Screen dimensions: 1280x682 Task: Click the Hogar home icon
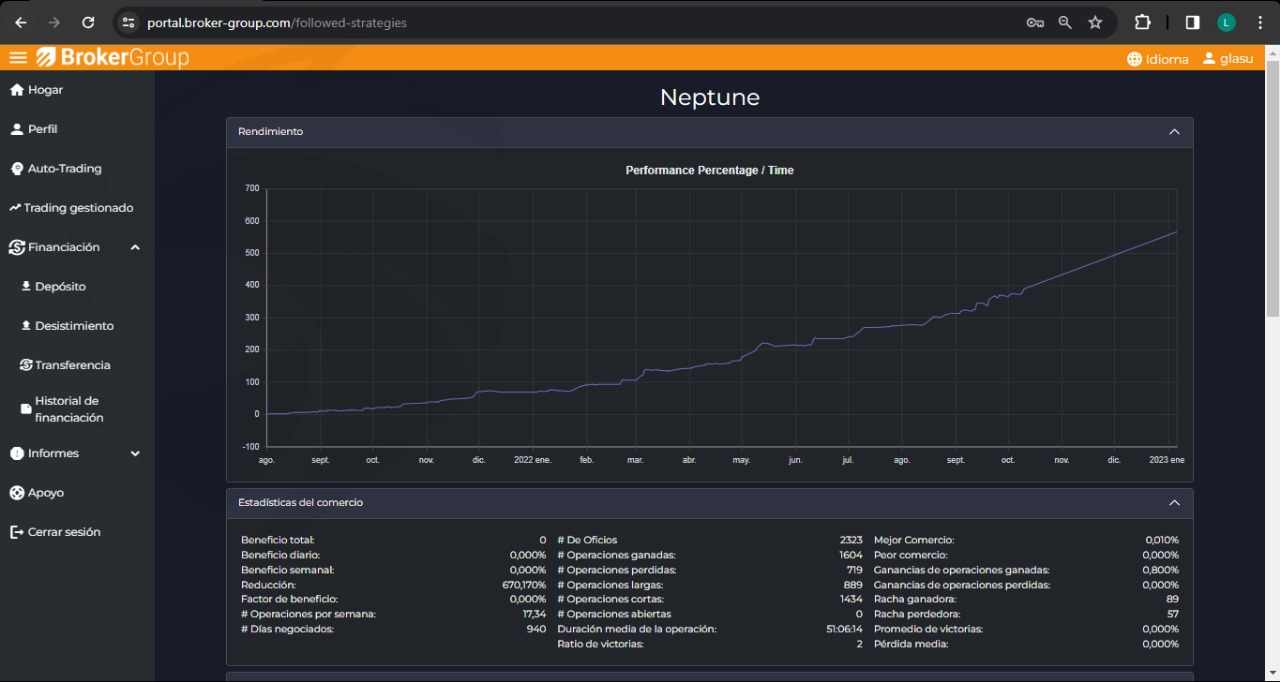(16, 90)
